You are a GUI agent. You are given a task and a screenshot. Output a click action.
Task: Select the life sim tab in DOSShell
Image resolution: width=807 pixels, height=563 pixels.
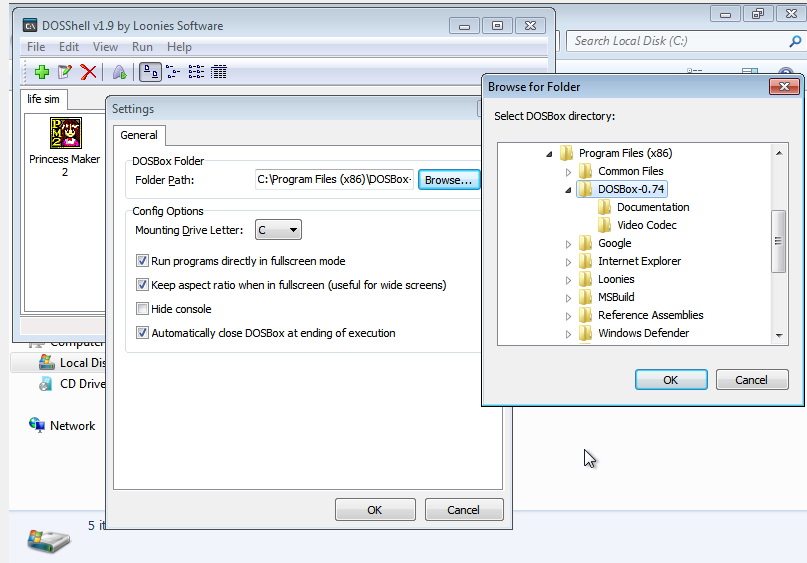[x=43, y=99]
